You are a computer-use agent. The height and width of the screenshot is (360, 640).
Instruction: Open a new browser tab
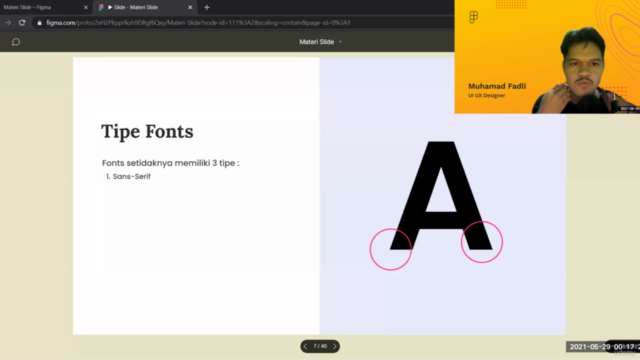[207, 7]
